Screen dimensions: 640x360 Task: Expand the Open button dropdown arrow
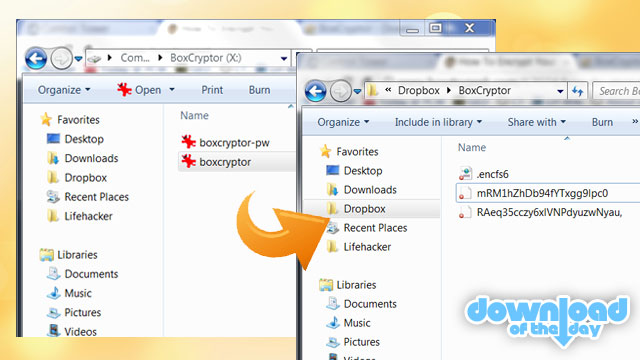[x=172, y=90]
